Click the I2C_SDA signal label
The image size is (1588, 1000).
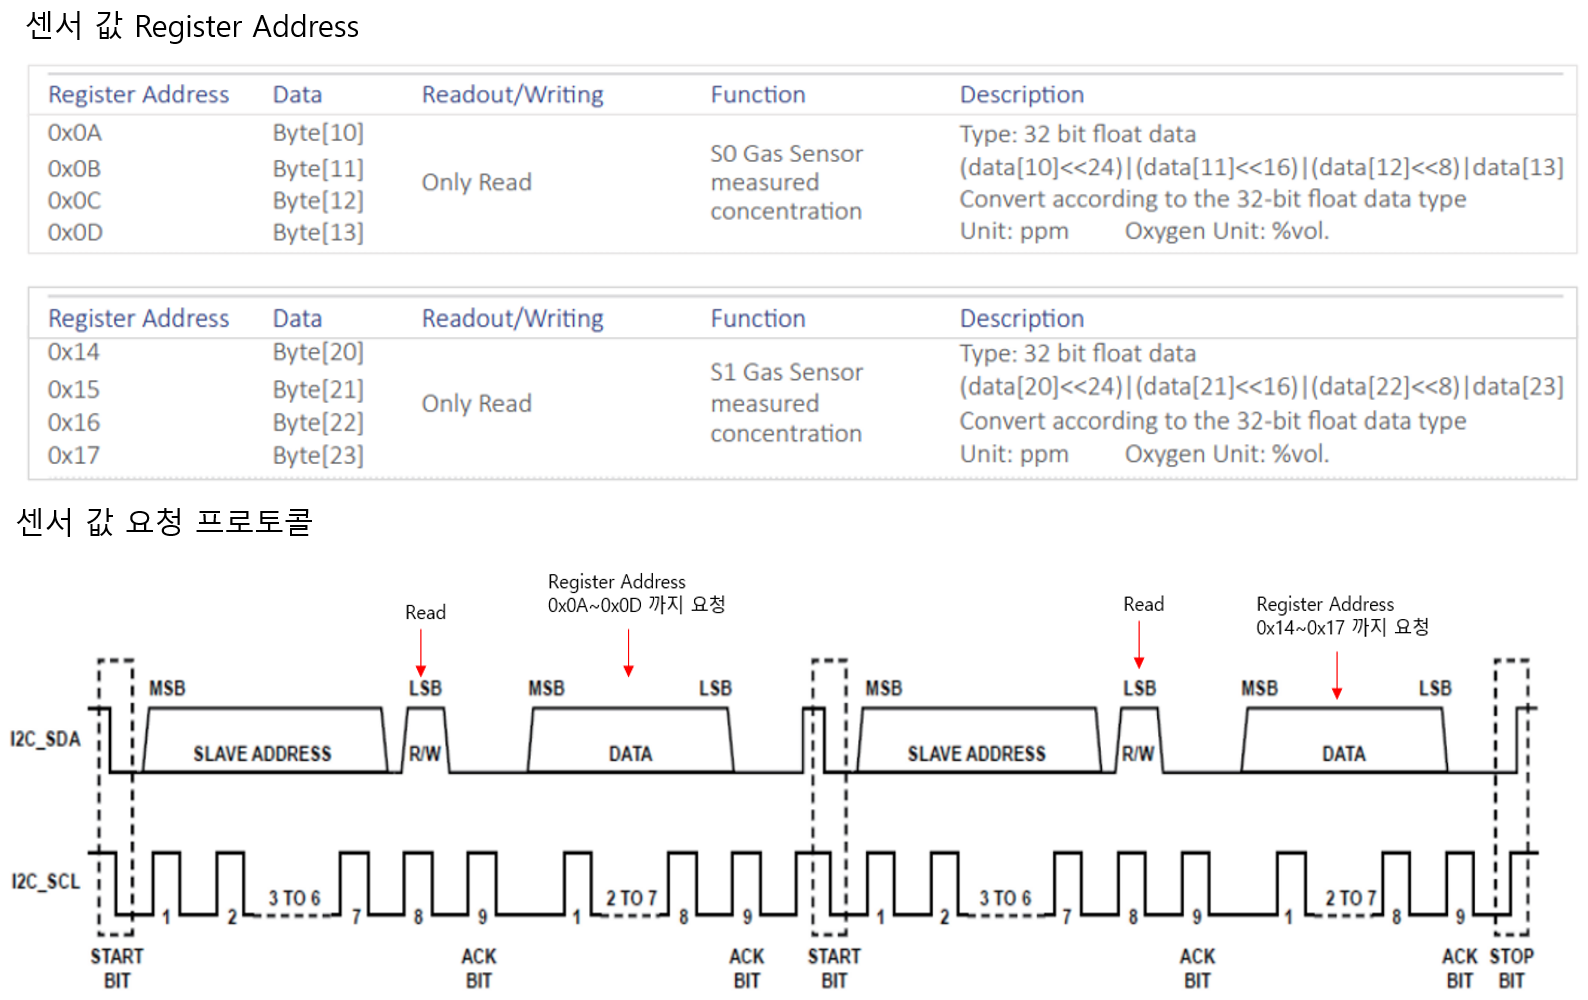(45, 739)
